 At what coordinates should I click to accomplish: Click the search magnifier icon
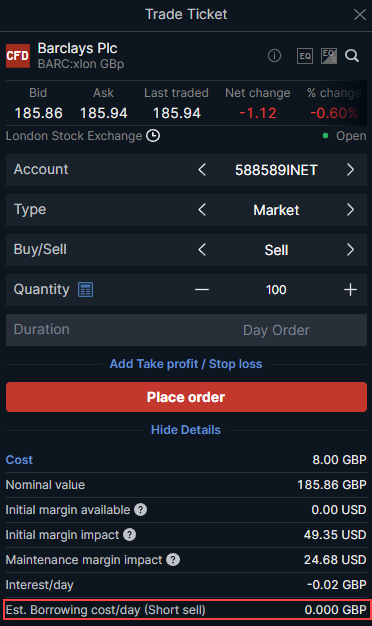click(x=352, y=55)
